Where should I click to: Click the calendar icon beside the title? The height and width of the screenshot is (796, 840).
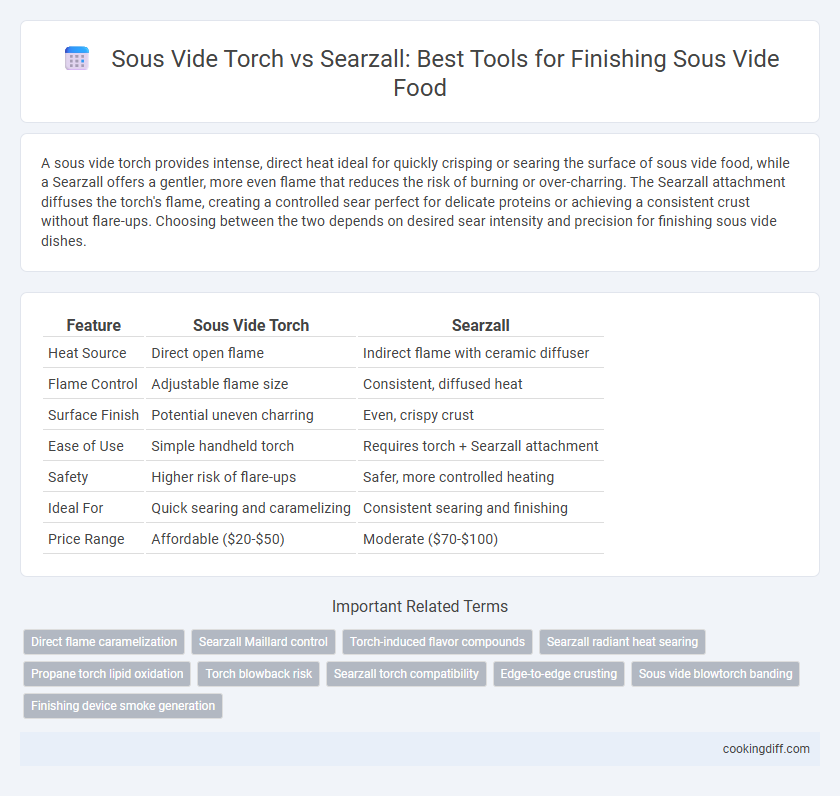77,58
